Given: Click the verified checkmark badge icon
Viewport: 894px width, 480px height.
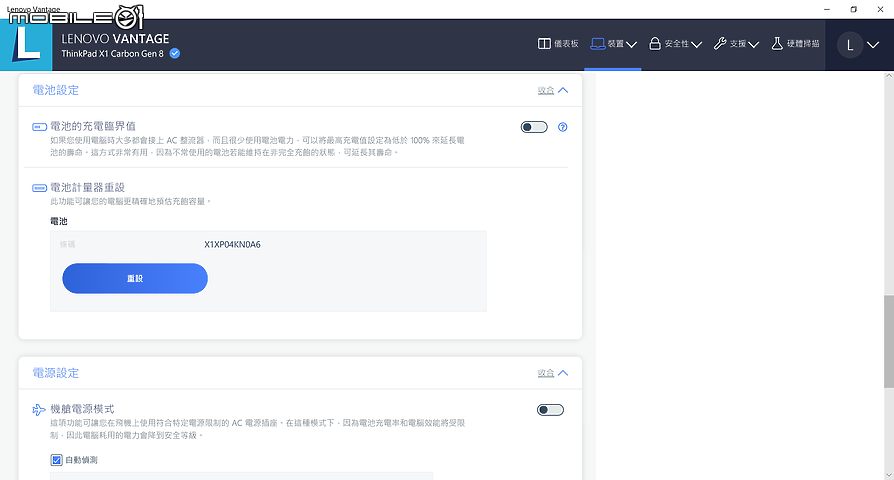Looking at the screenshot, I should tap(175, 54).
